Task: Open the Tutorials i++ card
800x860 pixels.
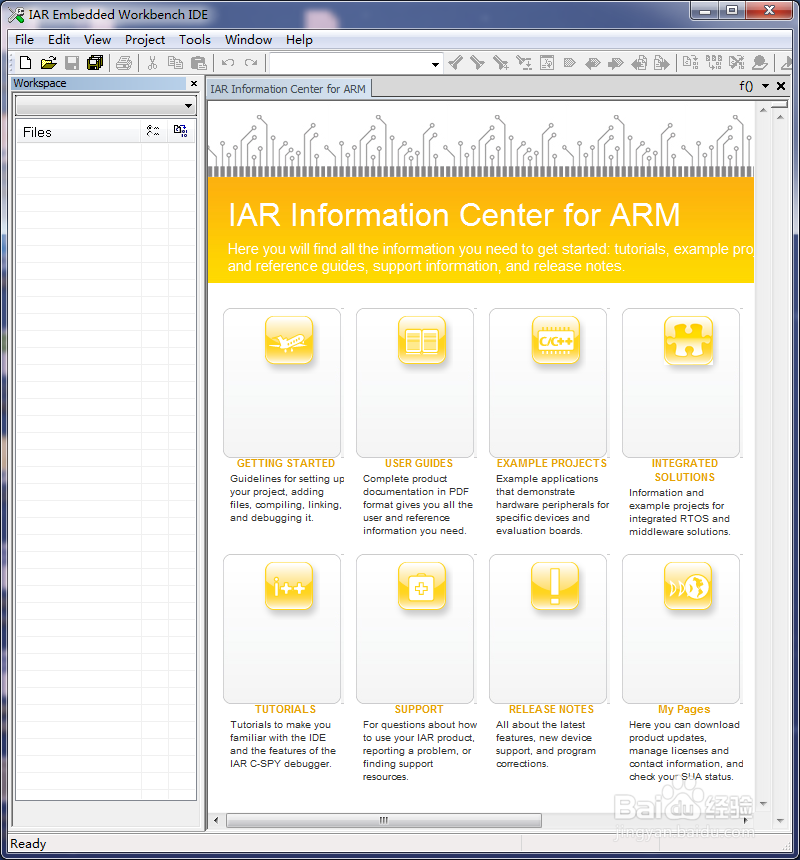Action: [283, 629]
